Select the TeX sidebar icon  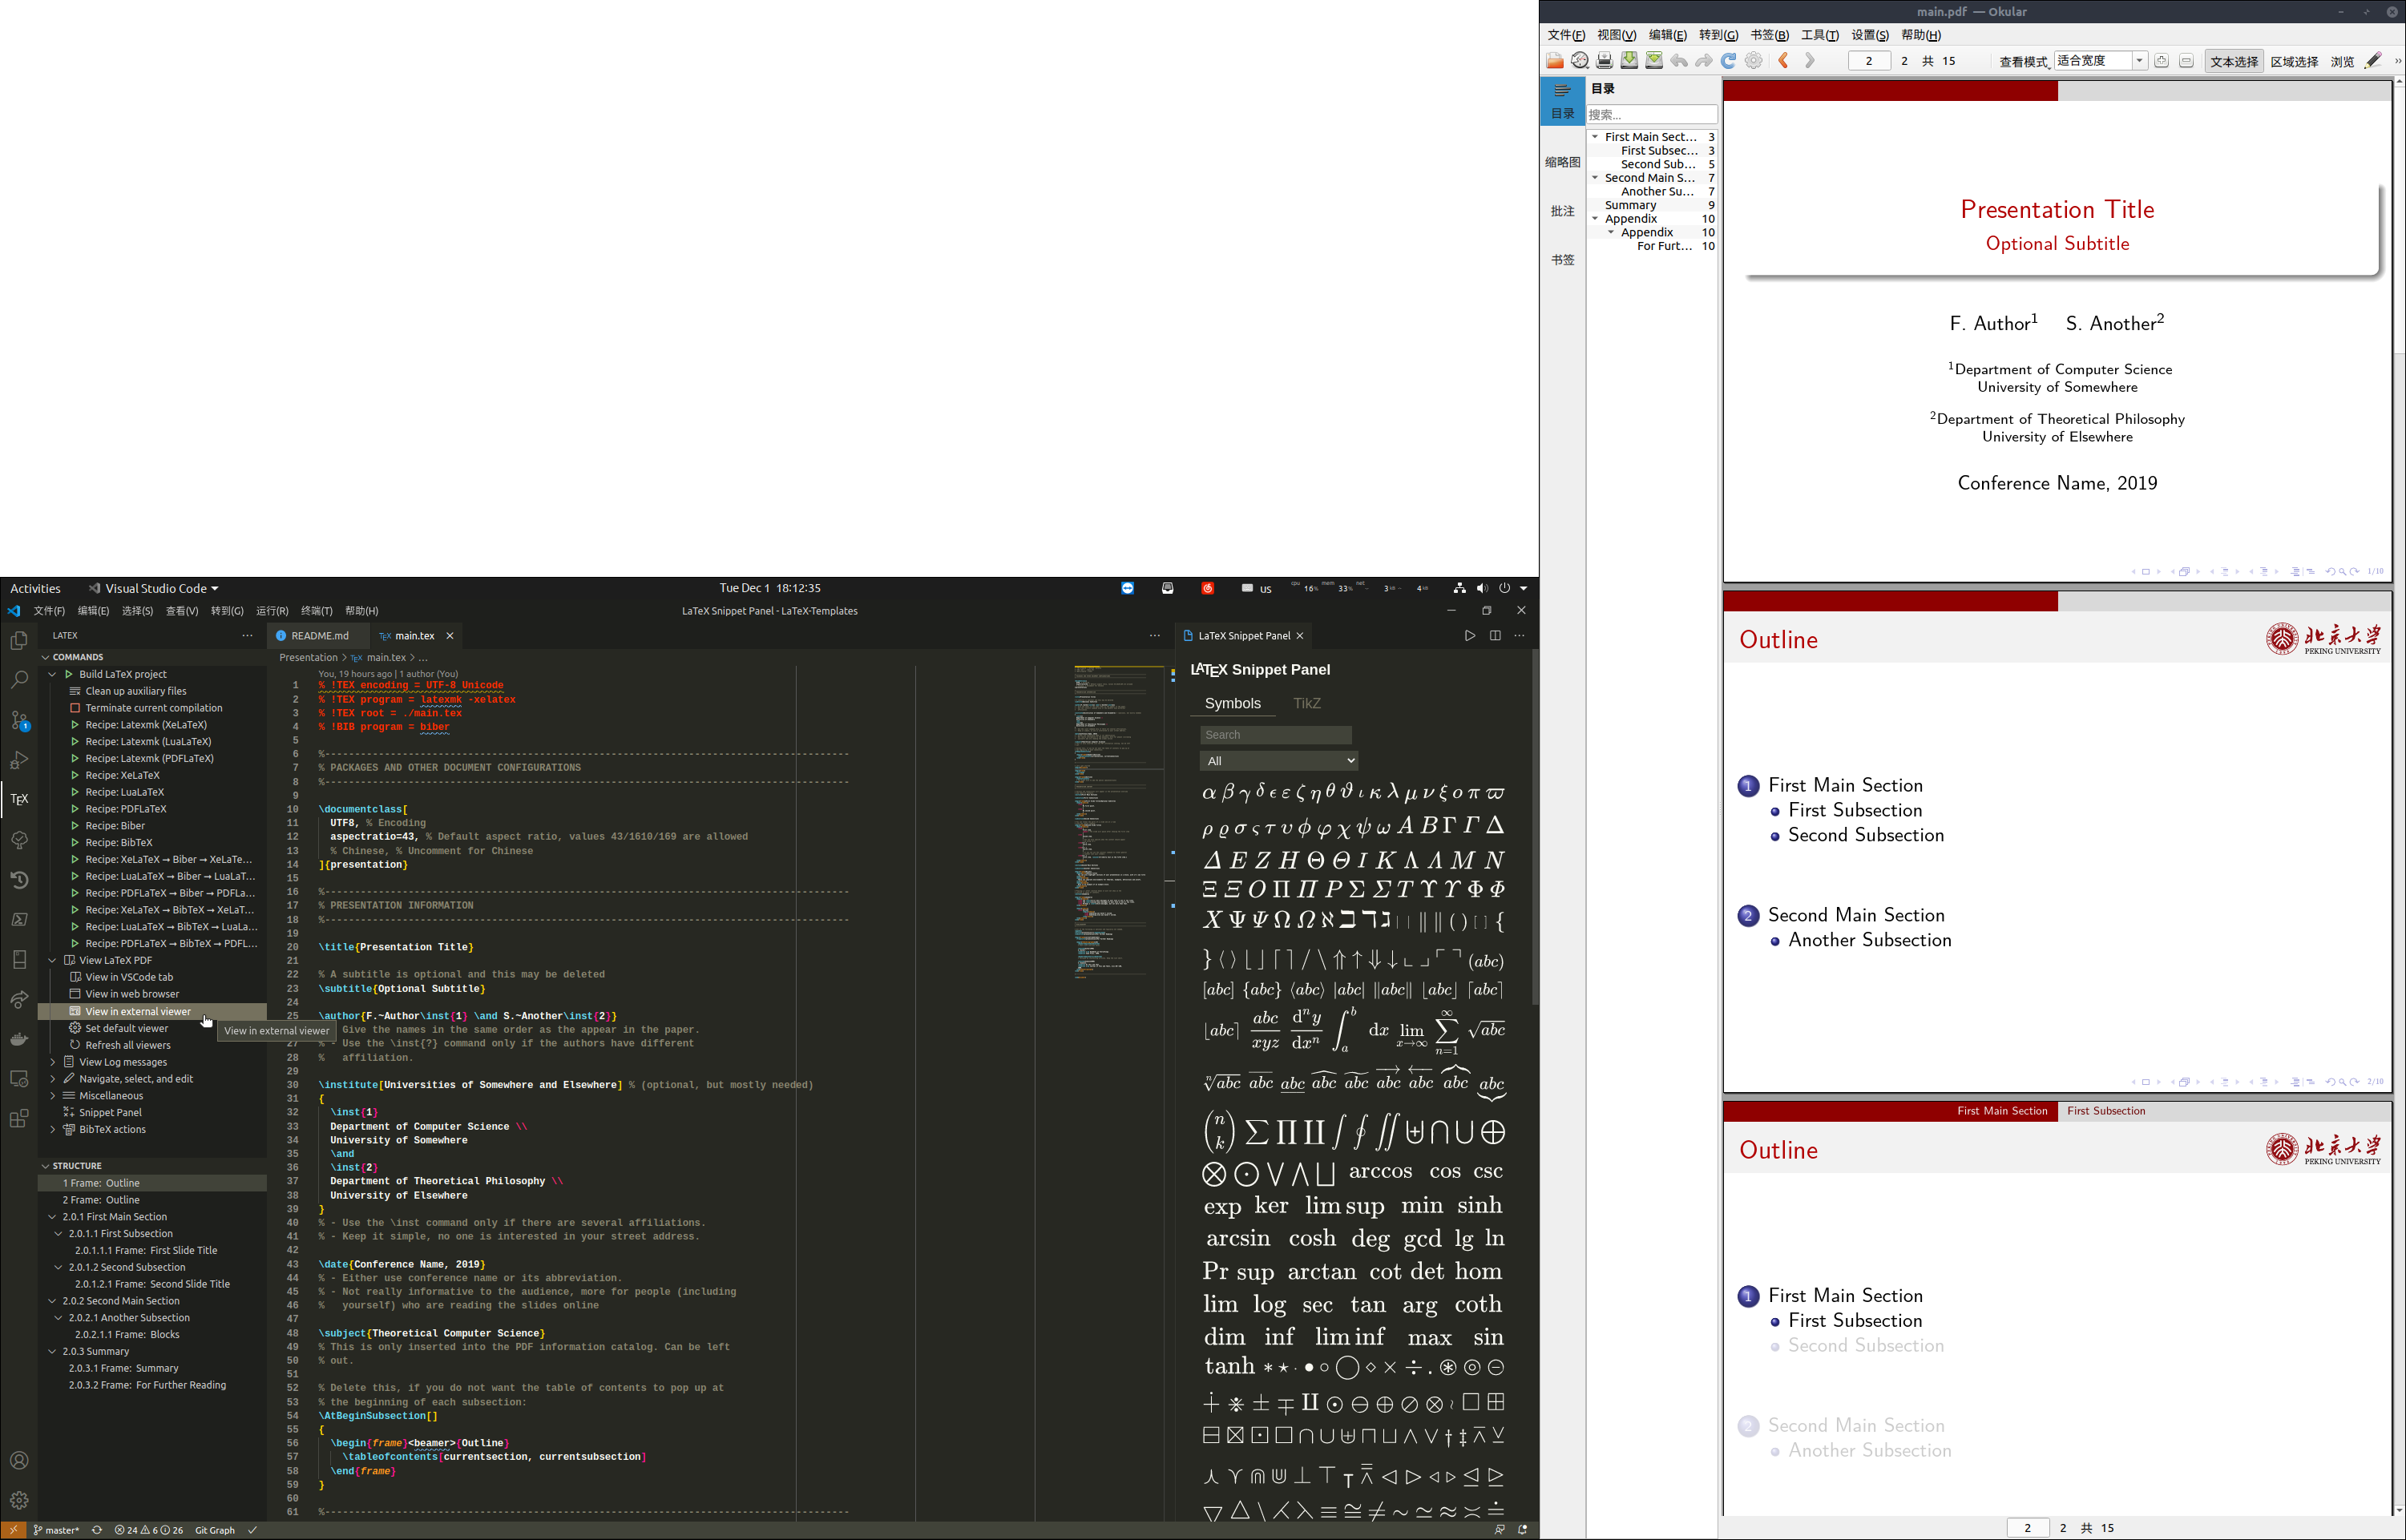point(19,799)
